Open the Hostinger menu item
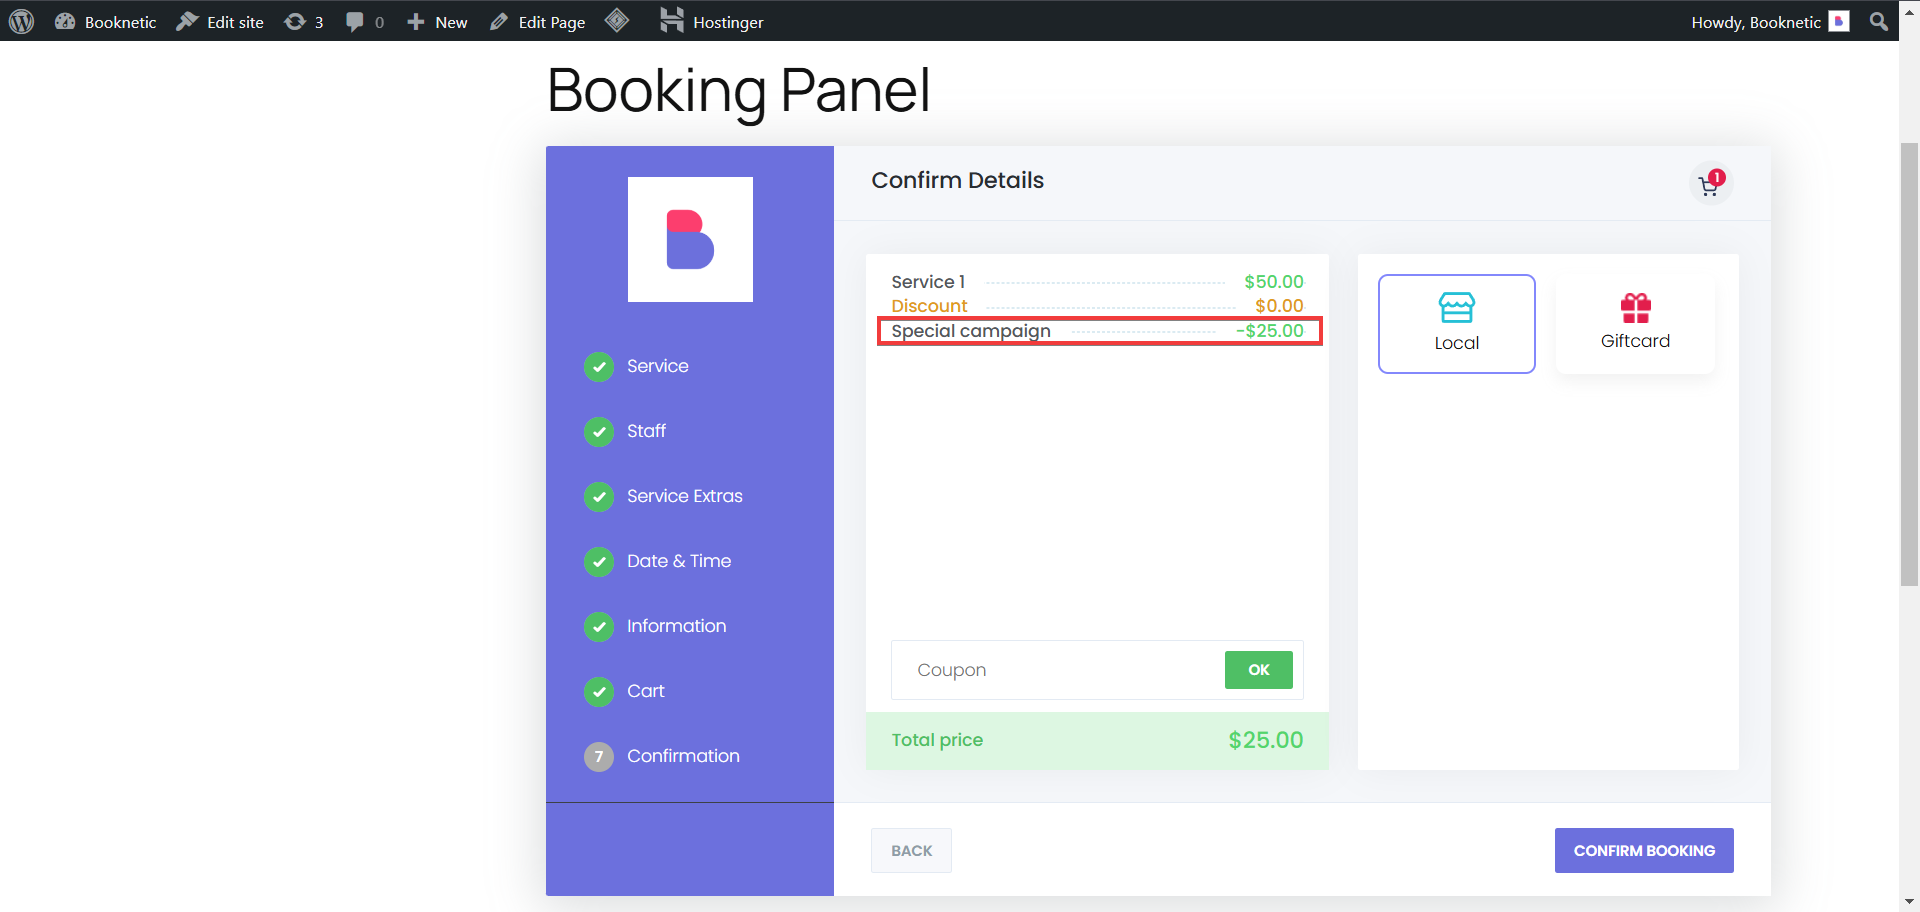1920x912 pixels. pos(712,21)
